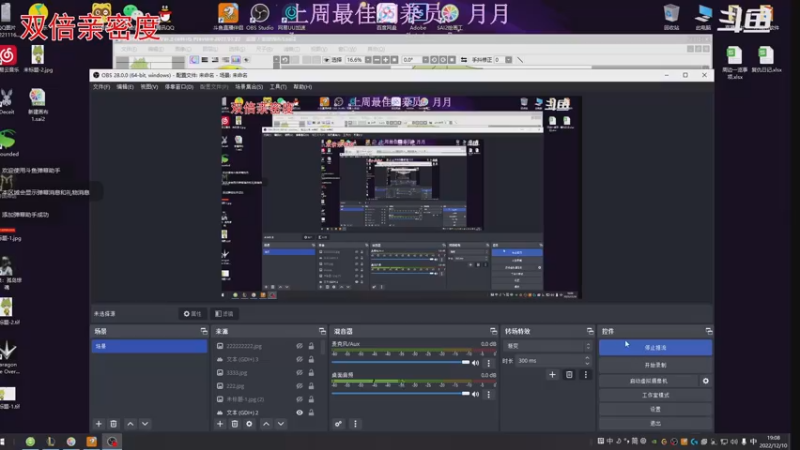Screen dimensions: 800x450
Task: Open transition three-dot properties menu
Action: click(586, 375)
